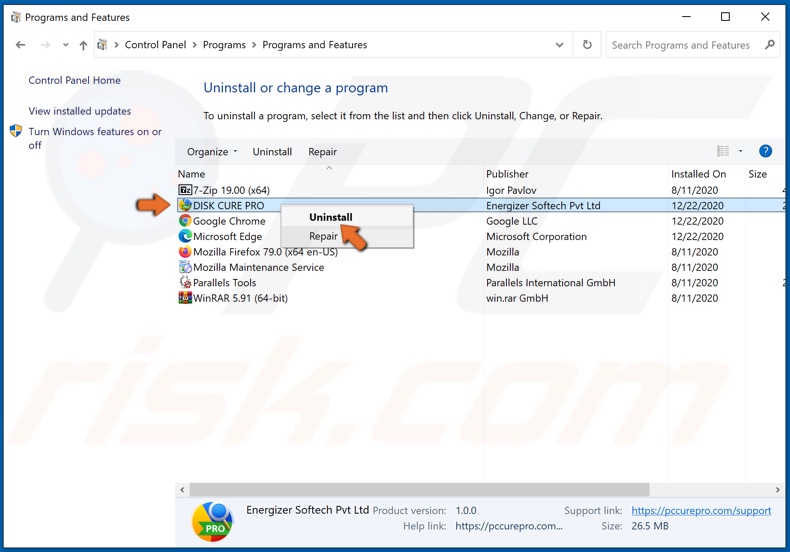This screenshot has width=790, height=552.
Task: Click the Mozilla Maintenance Service icon
Action: [x=185, y=267]
